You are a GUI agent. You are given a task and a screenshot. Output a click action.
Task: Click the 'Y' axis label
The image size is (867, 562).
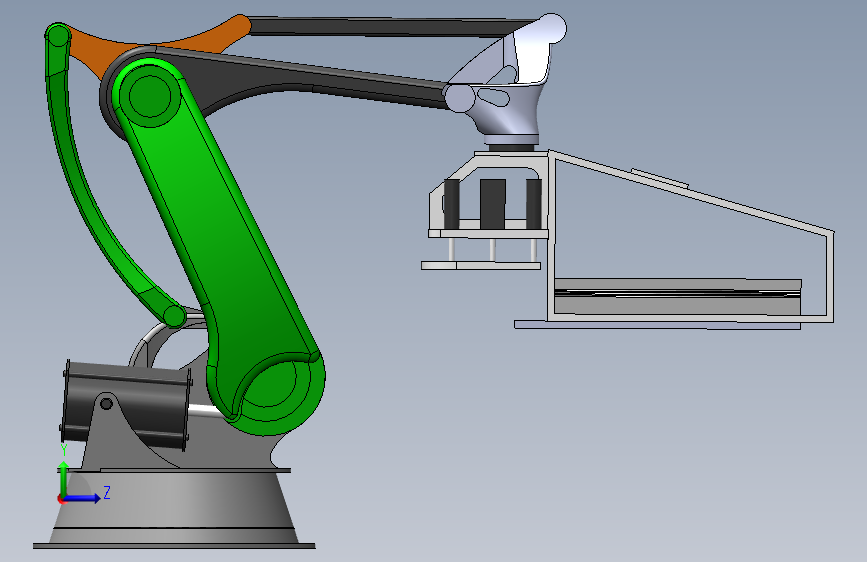[64, 450]
